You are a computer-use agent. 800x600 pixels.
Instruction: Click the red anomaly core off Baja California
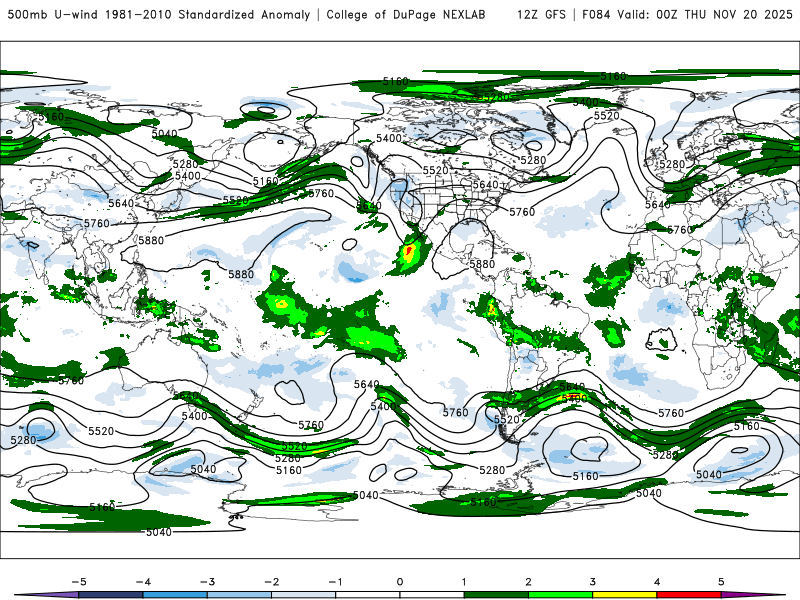point(409,251)
